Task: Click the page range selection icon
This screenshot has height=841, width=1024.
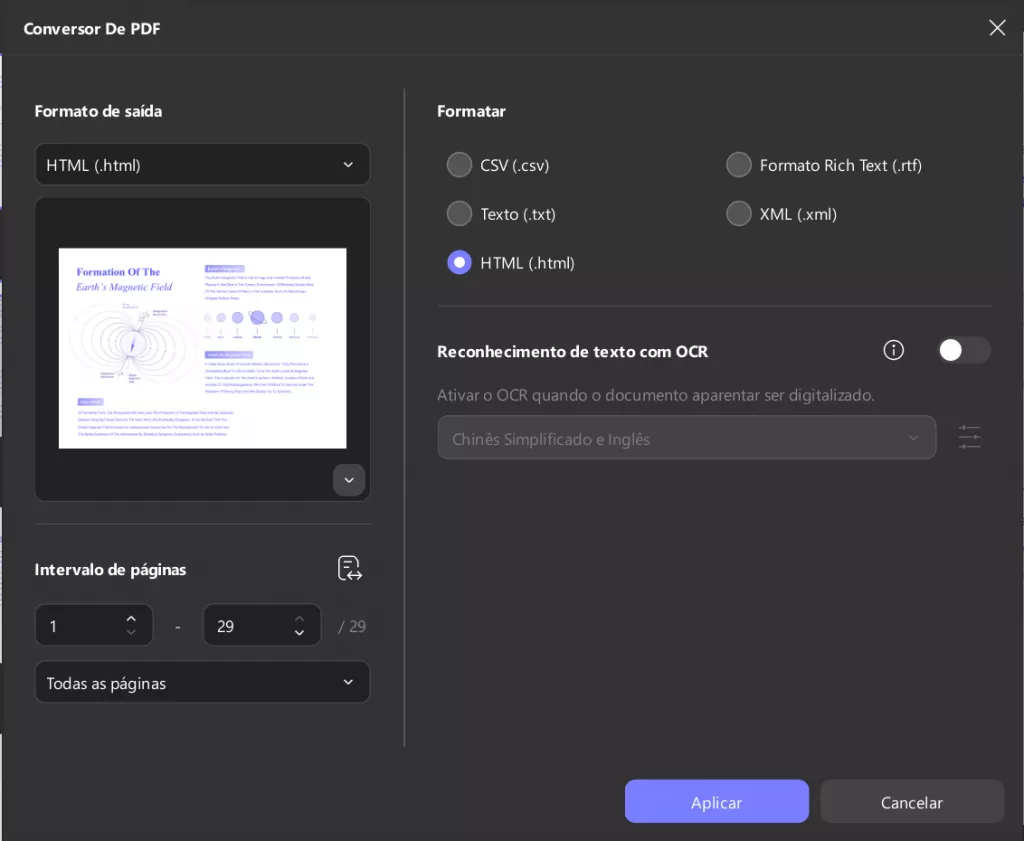Action: 349,568
